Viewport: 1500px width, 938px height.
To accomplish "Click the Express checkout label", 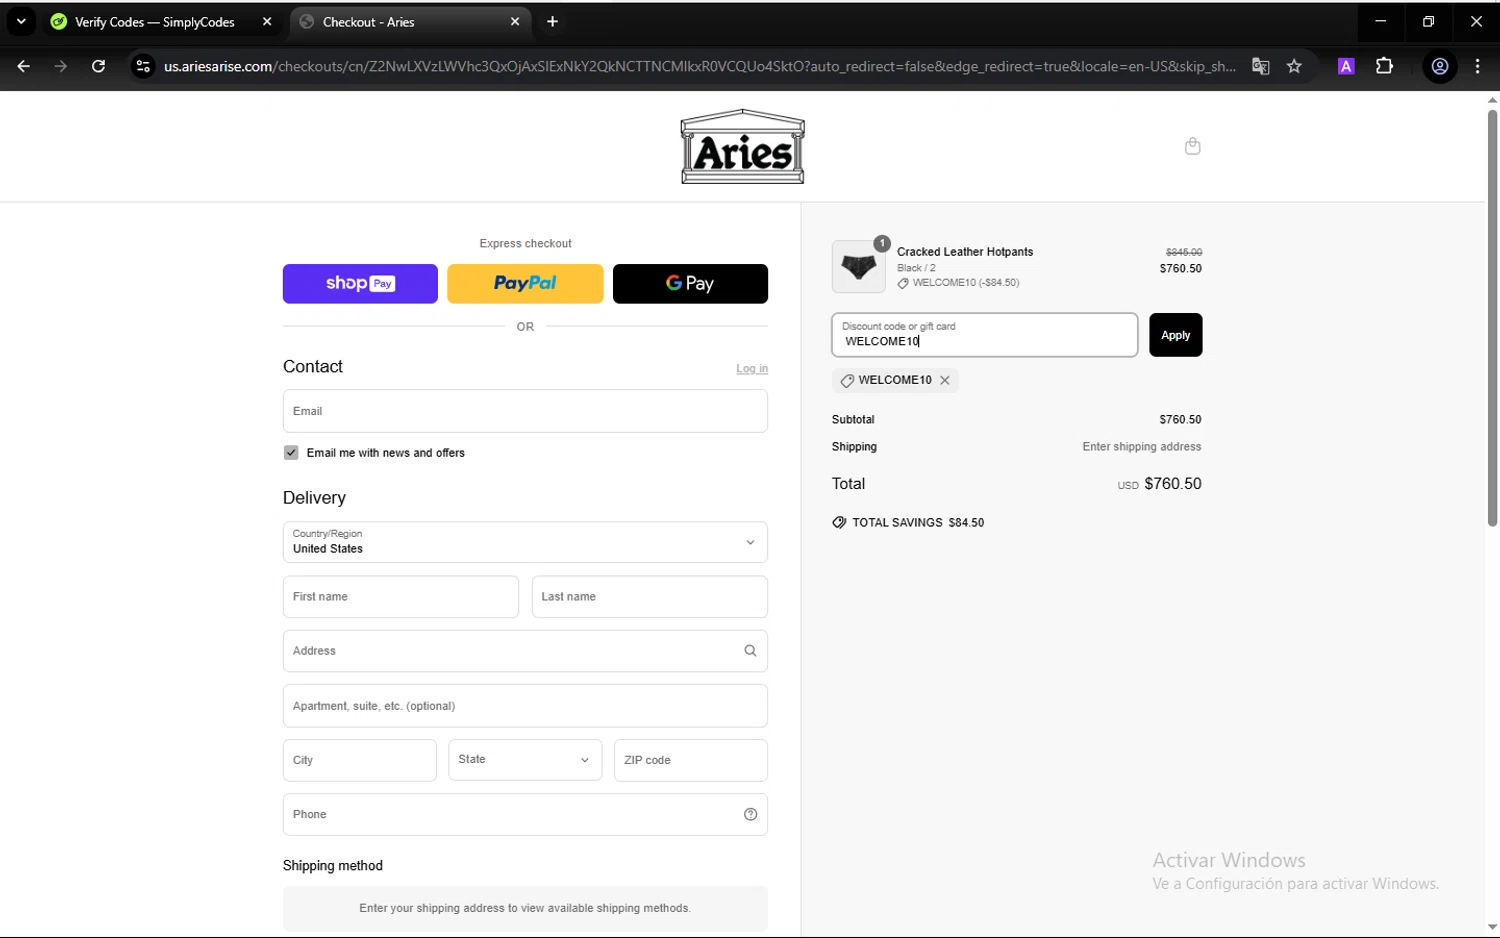I will tap(525, 244).
